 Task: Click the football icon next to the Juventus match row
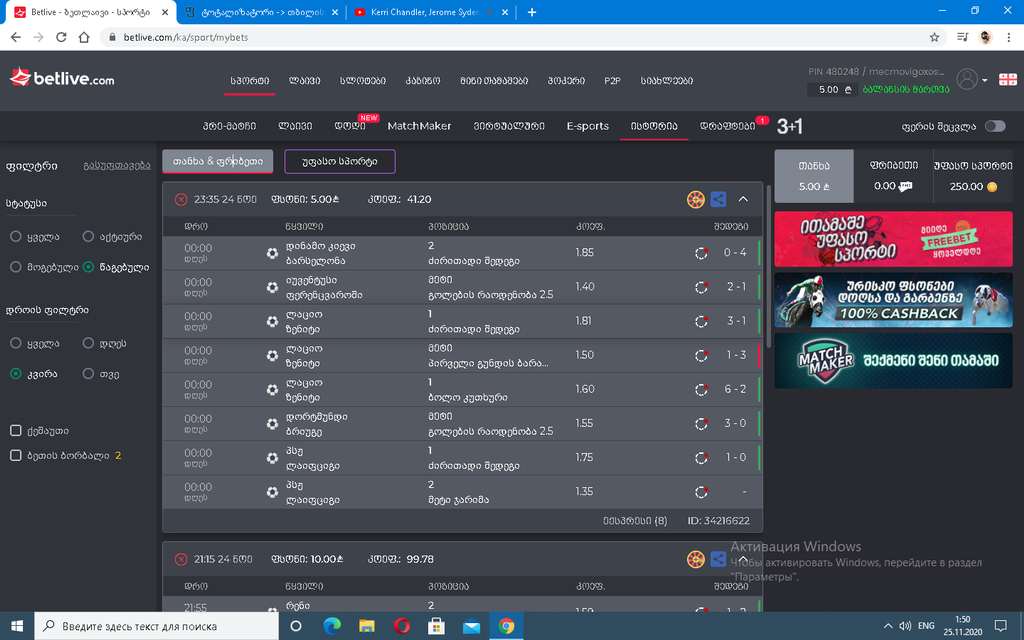click(x=271, y=287)
